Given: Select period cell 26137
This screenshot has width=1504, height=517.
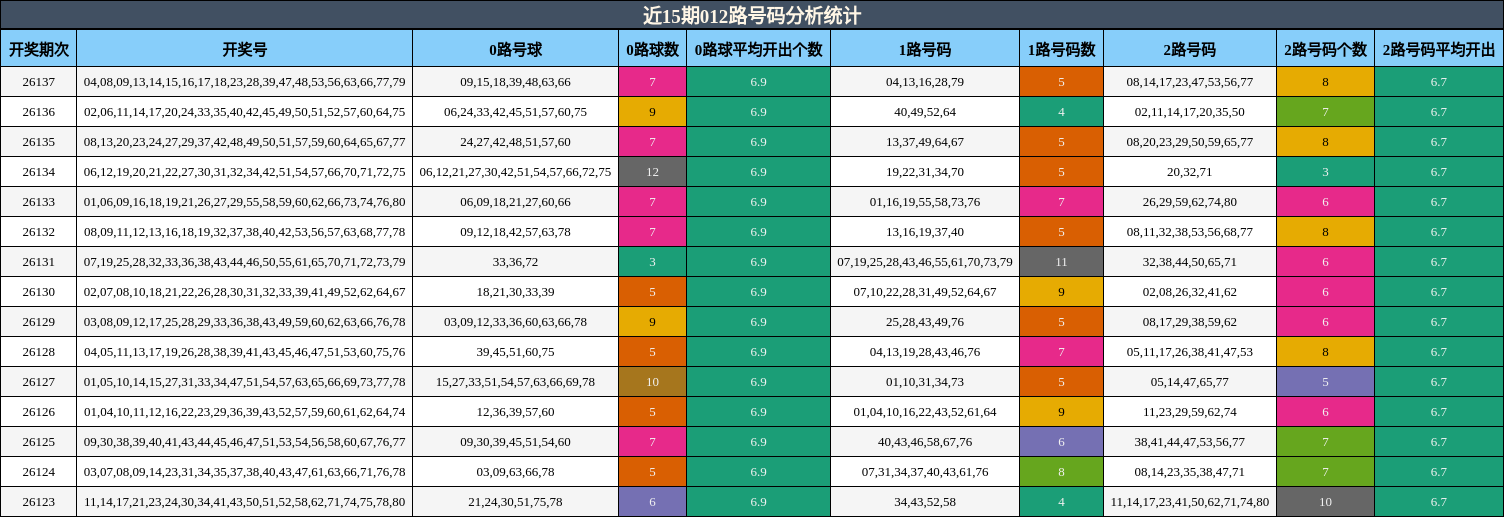Looking at the screenshot, I should (x=39, y=82).
